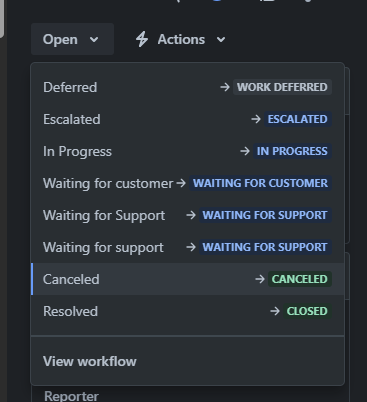Select In Progress from status list
Screen dimensions: 367x402
point(188,151)
